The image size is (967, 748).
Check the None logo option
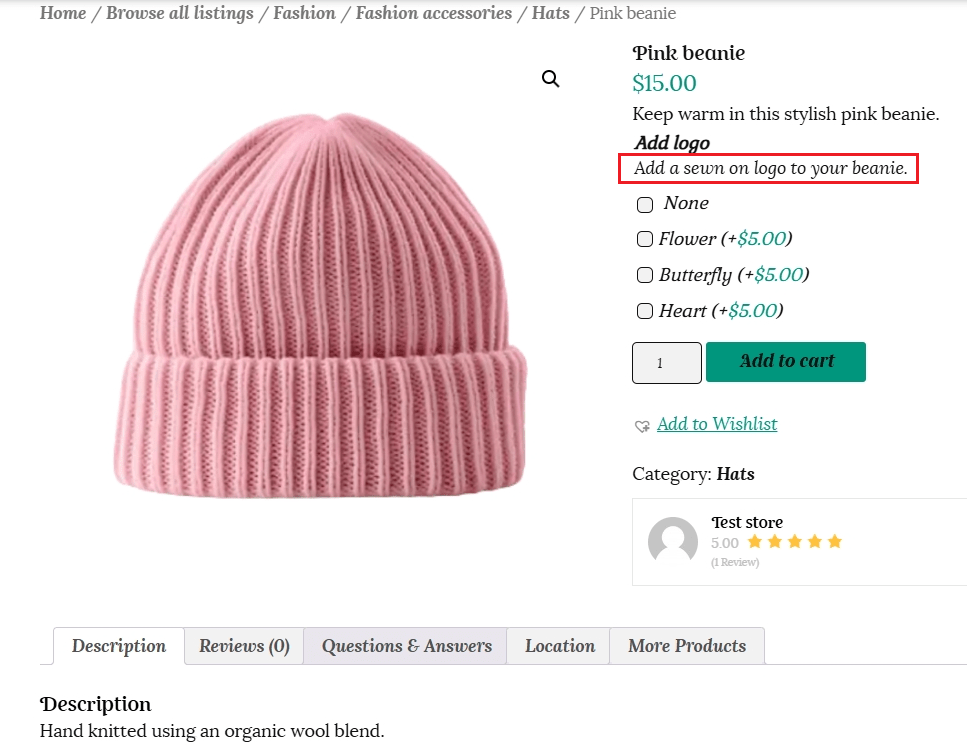click(x=645, y=204)
